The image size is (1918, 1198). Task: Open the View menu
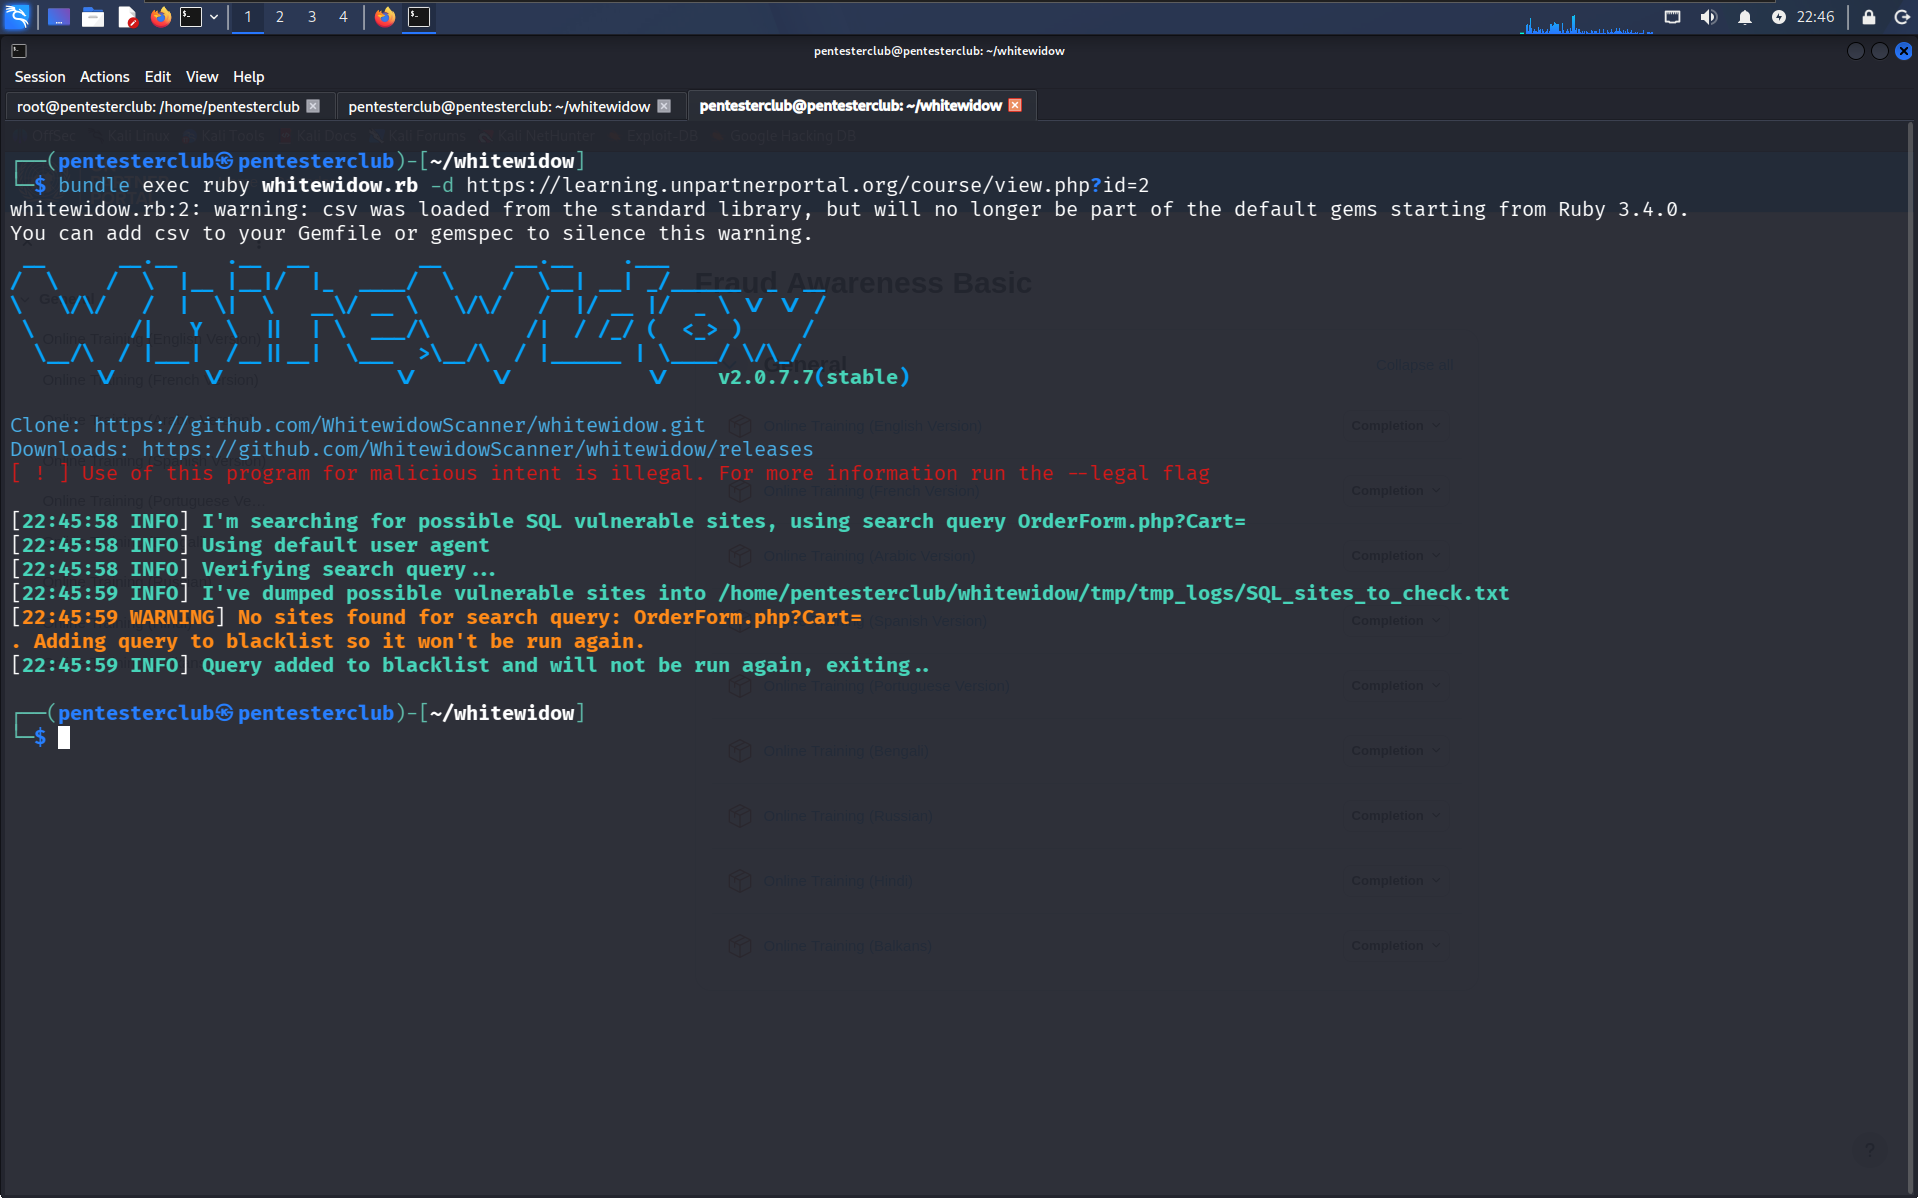tap(202, 77)
